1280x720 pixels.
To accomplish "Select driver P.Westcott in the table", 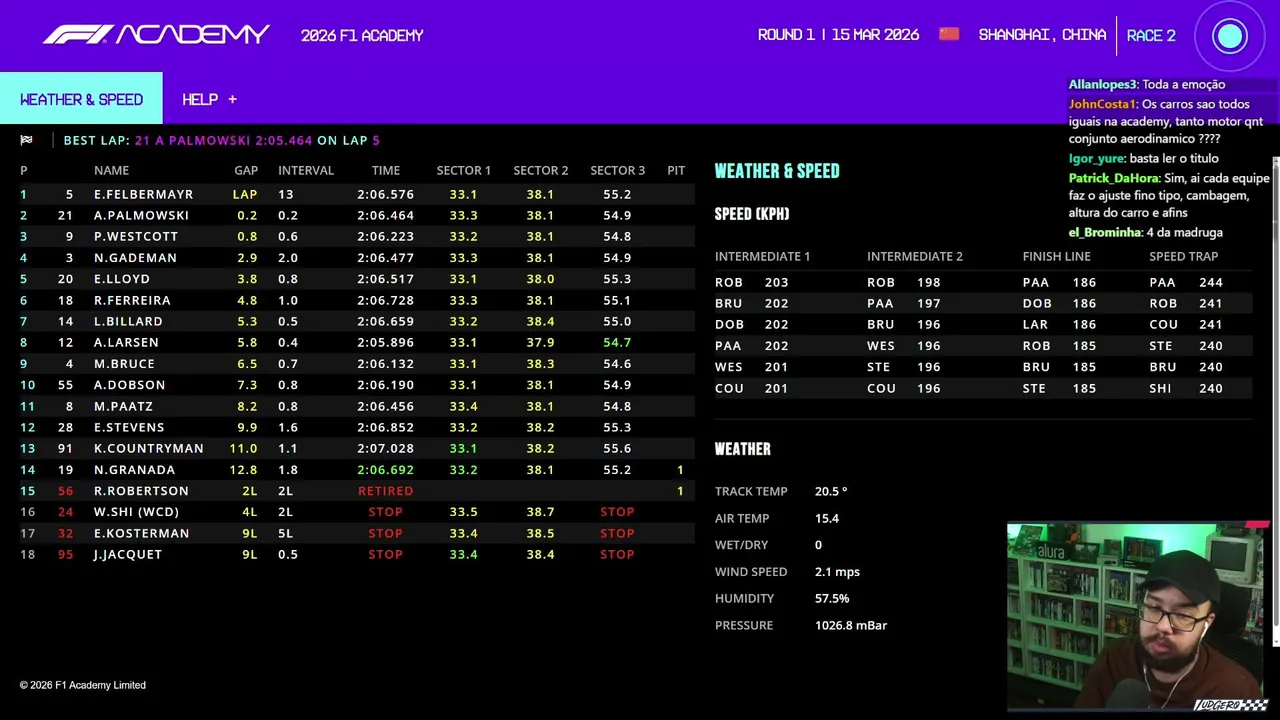I will click(x=136, y=236).
